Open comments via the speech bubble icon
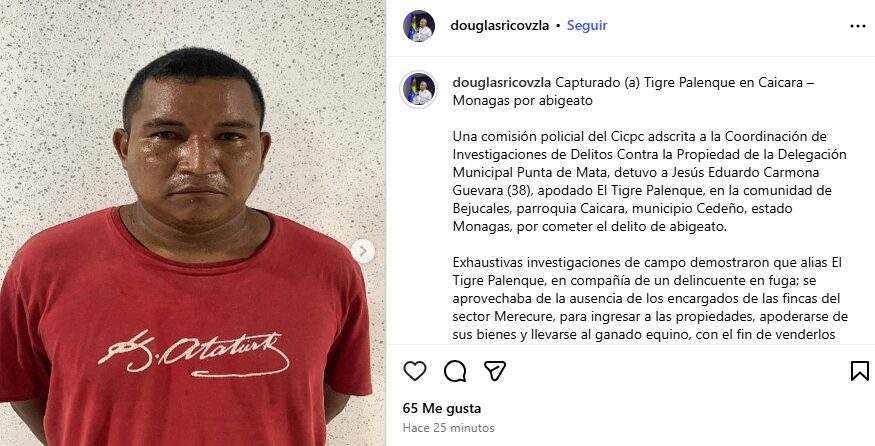Viewport: 875px width, 446px height. pyautogui.click(x=455, y=371)
